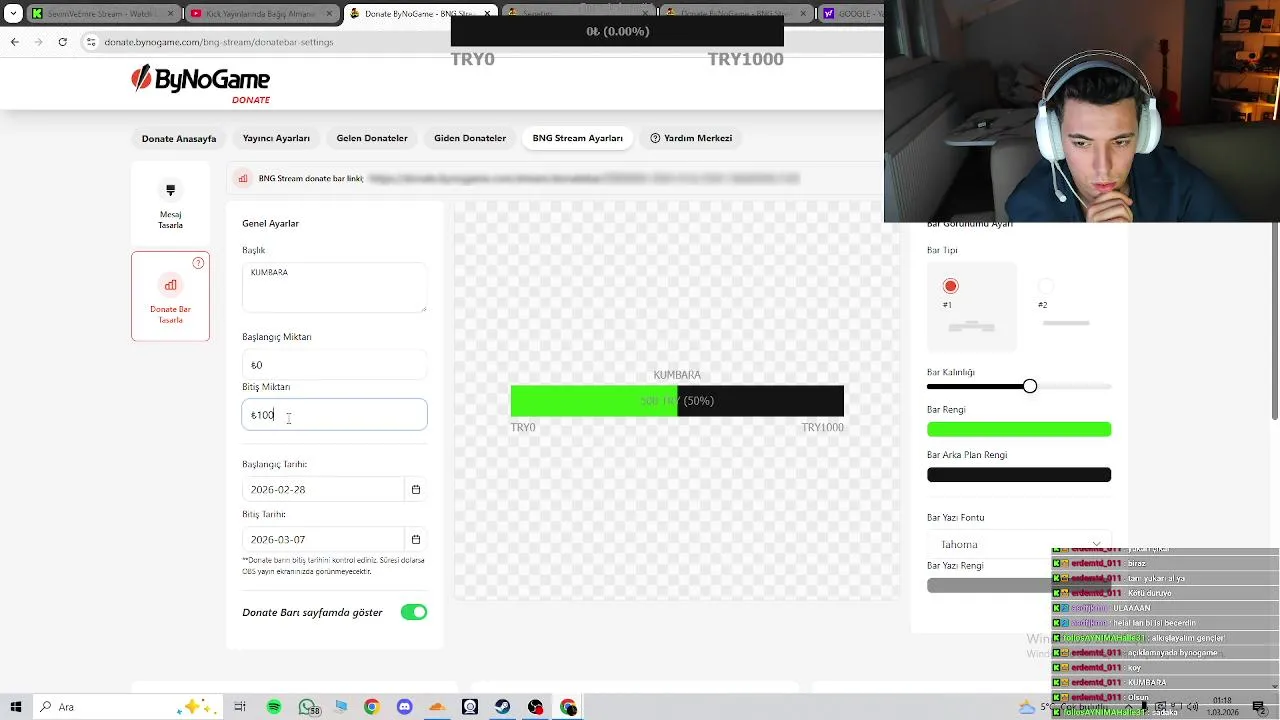1280x720 pixels.
Task: Open the Windows Start menu
Action: click(17, 707)
